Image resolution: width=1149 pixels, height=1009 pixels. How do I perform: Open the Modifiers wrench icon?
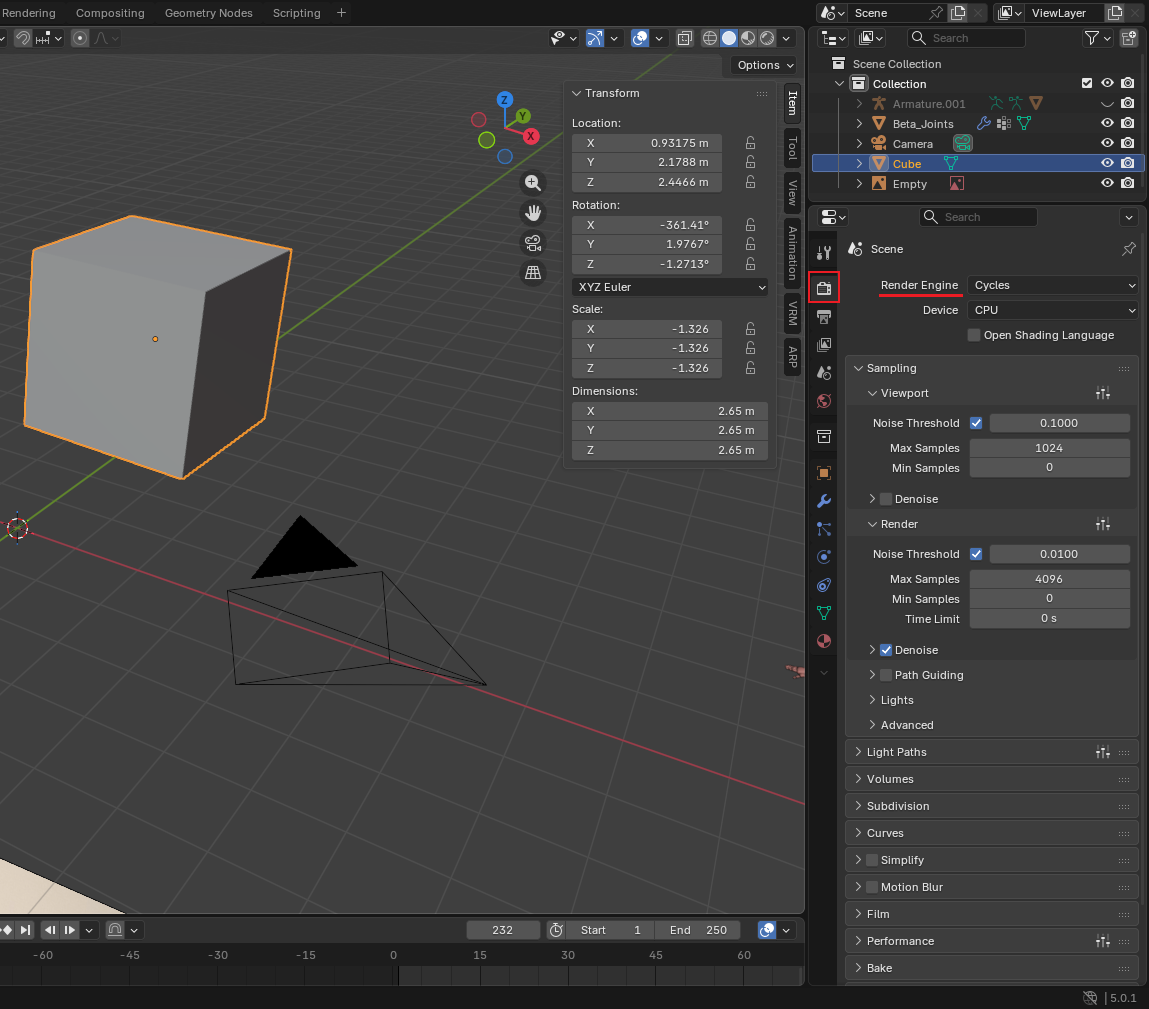click(x=824, y=501)
